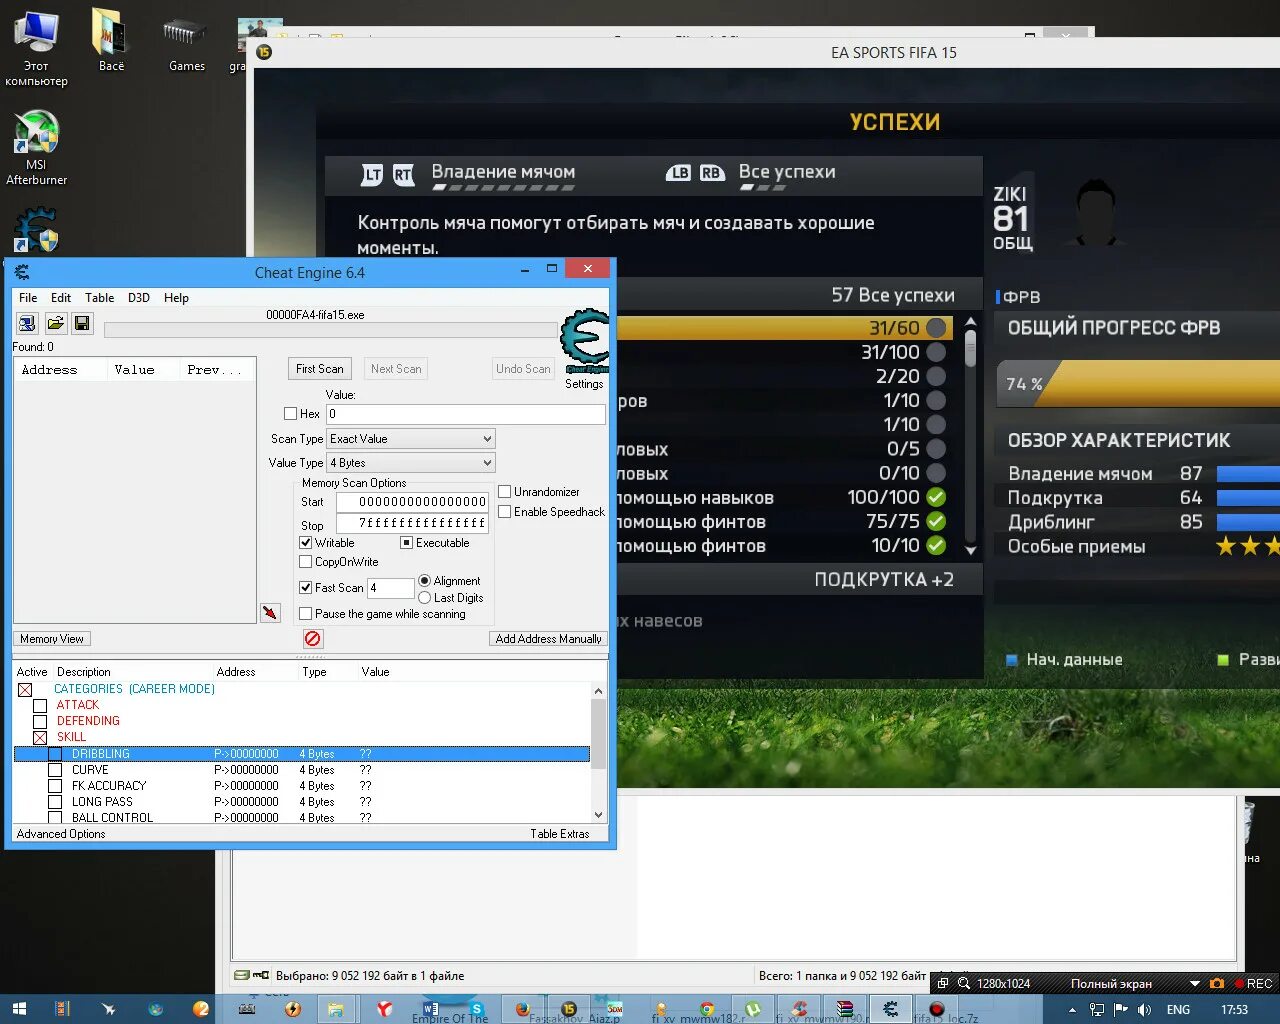1280x1024 pixels.
Task: Click the Memory View button
Action: pyautogui.click(x=52, y=639)
